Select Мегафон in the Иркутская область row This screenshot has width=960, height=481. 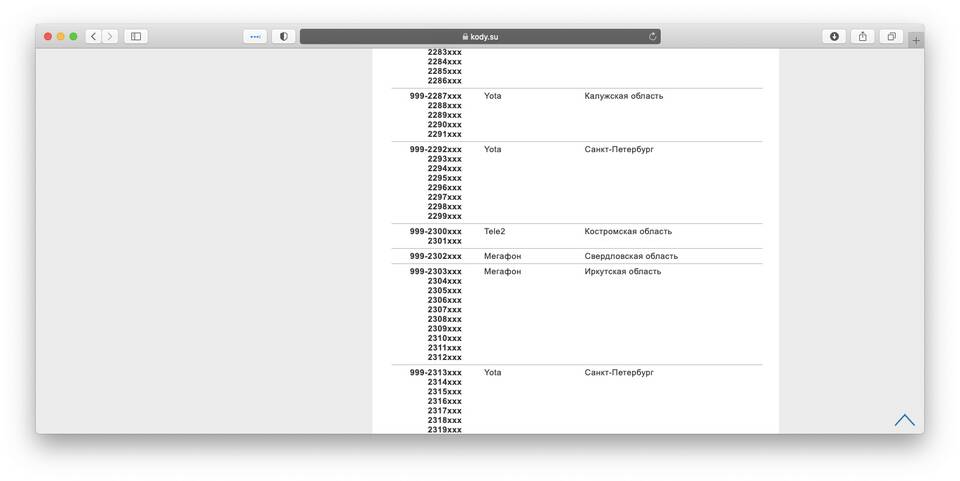click(x=502, y=272)
